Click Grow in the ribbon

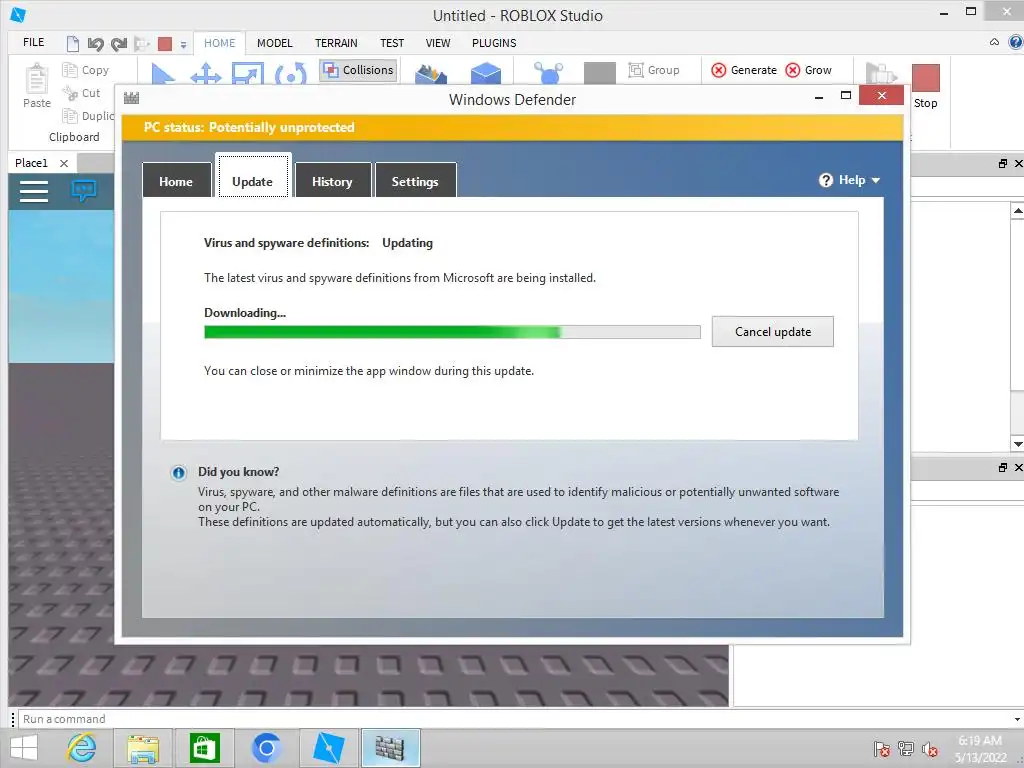(808, 70)
